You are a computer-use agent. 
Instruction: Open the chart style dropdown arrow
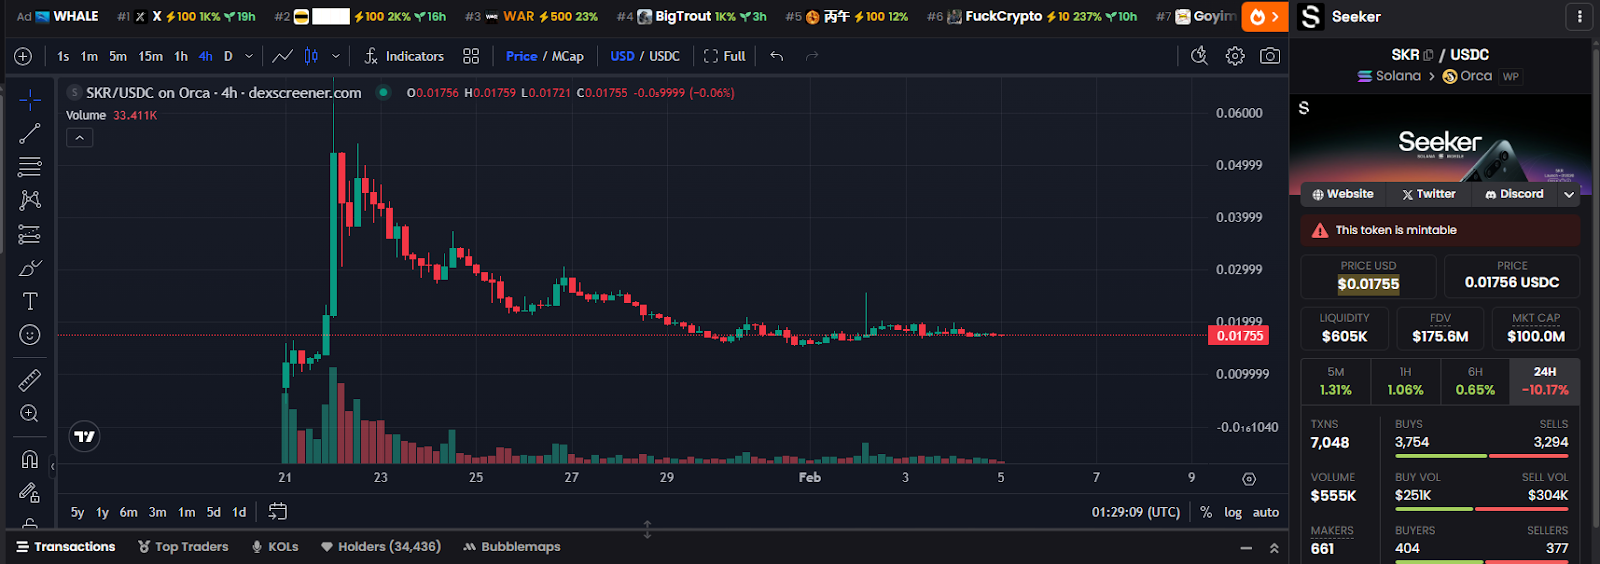(x=336, y=56)
